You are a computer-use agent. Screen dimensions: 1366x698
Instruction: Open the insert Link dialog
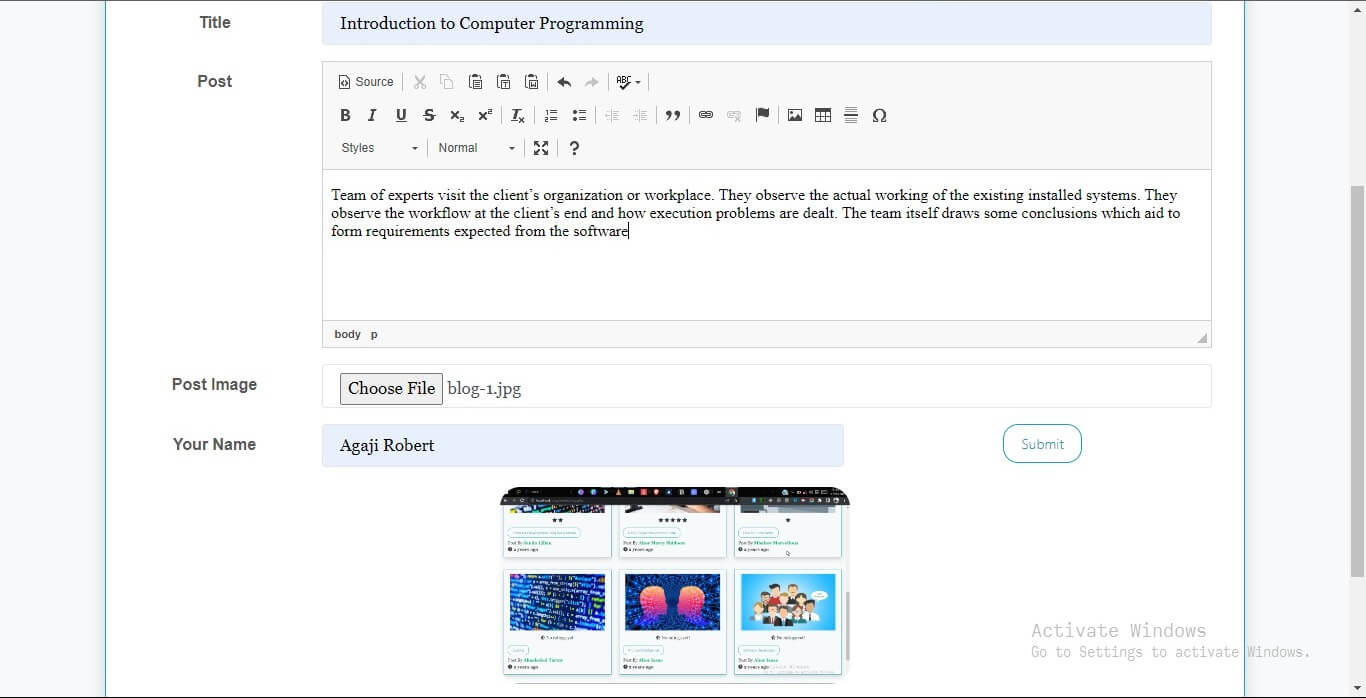(x=706, y=116)
